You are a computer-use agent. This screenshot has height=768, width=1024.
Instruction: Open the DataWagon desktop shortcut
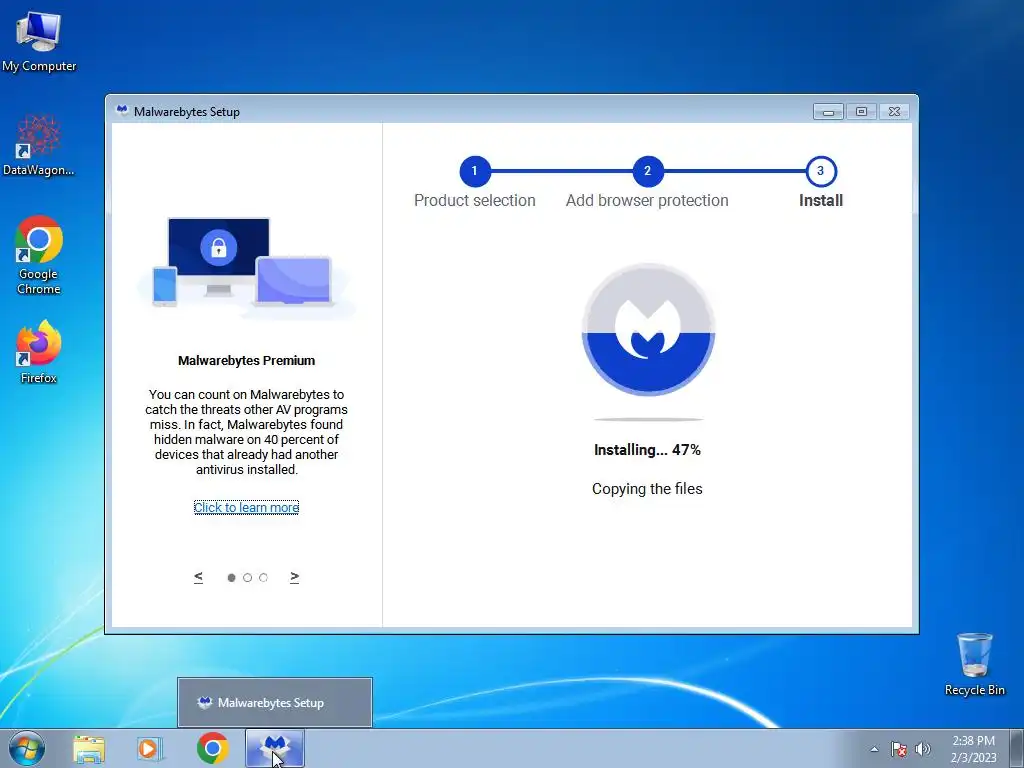39,146
